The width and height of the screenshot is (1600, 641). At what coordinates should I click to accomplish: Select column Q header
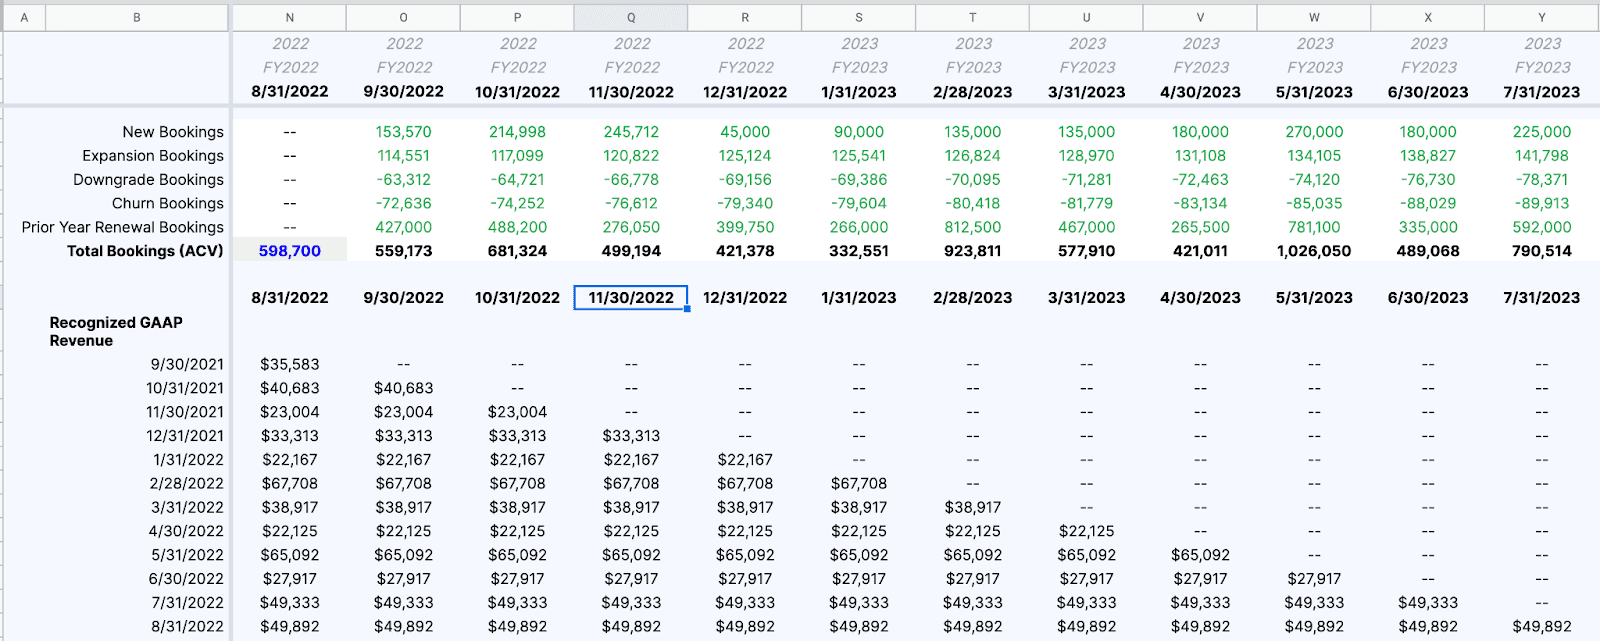pyautogui.click(x=631, y=17)
